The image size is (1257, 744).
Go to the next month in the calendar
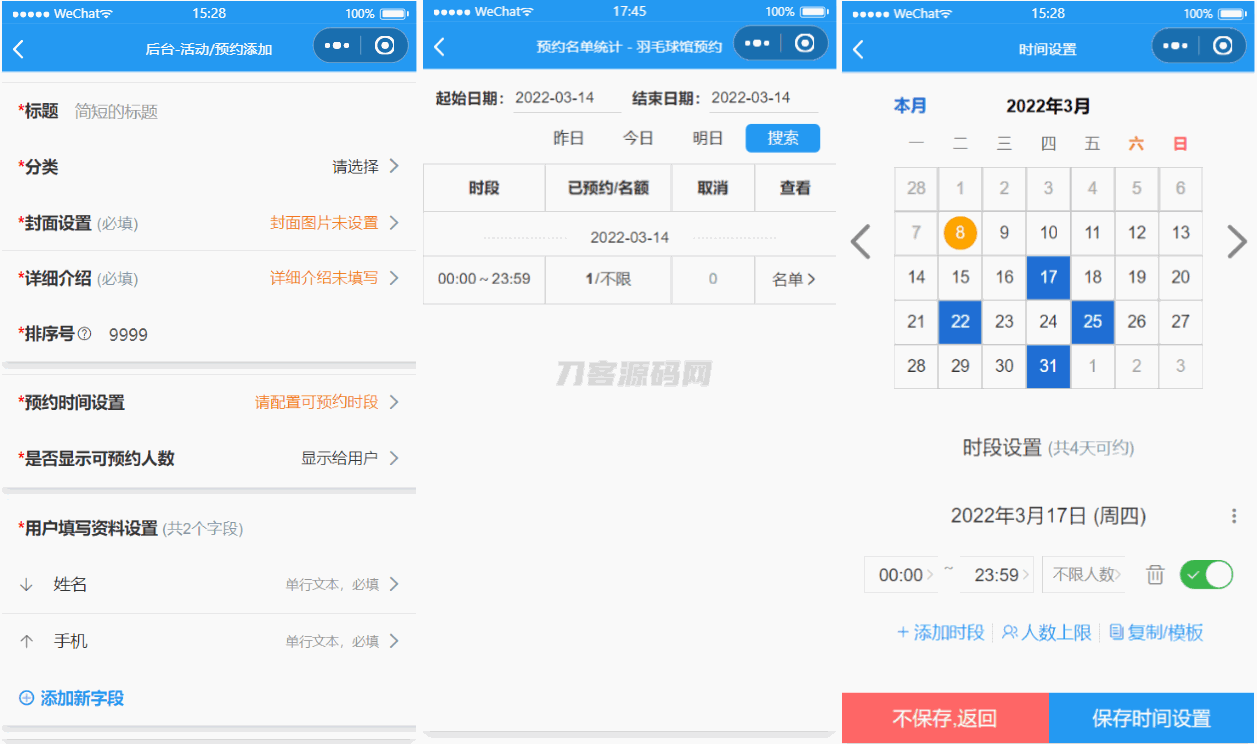[x=1236, y=242]
